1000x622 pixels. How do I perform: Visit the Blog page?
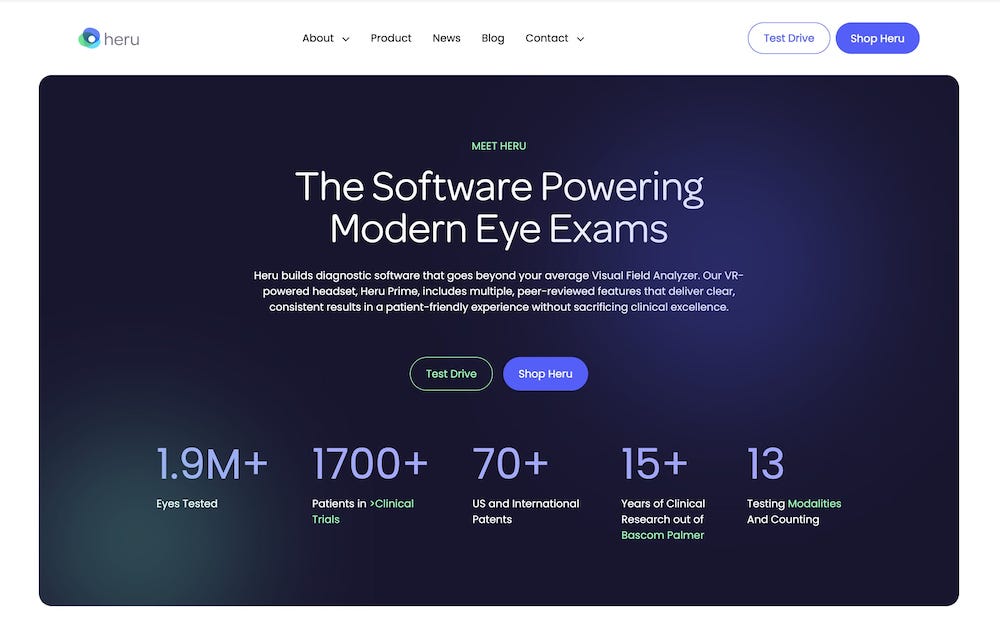coord(493,38)
